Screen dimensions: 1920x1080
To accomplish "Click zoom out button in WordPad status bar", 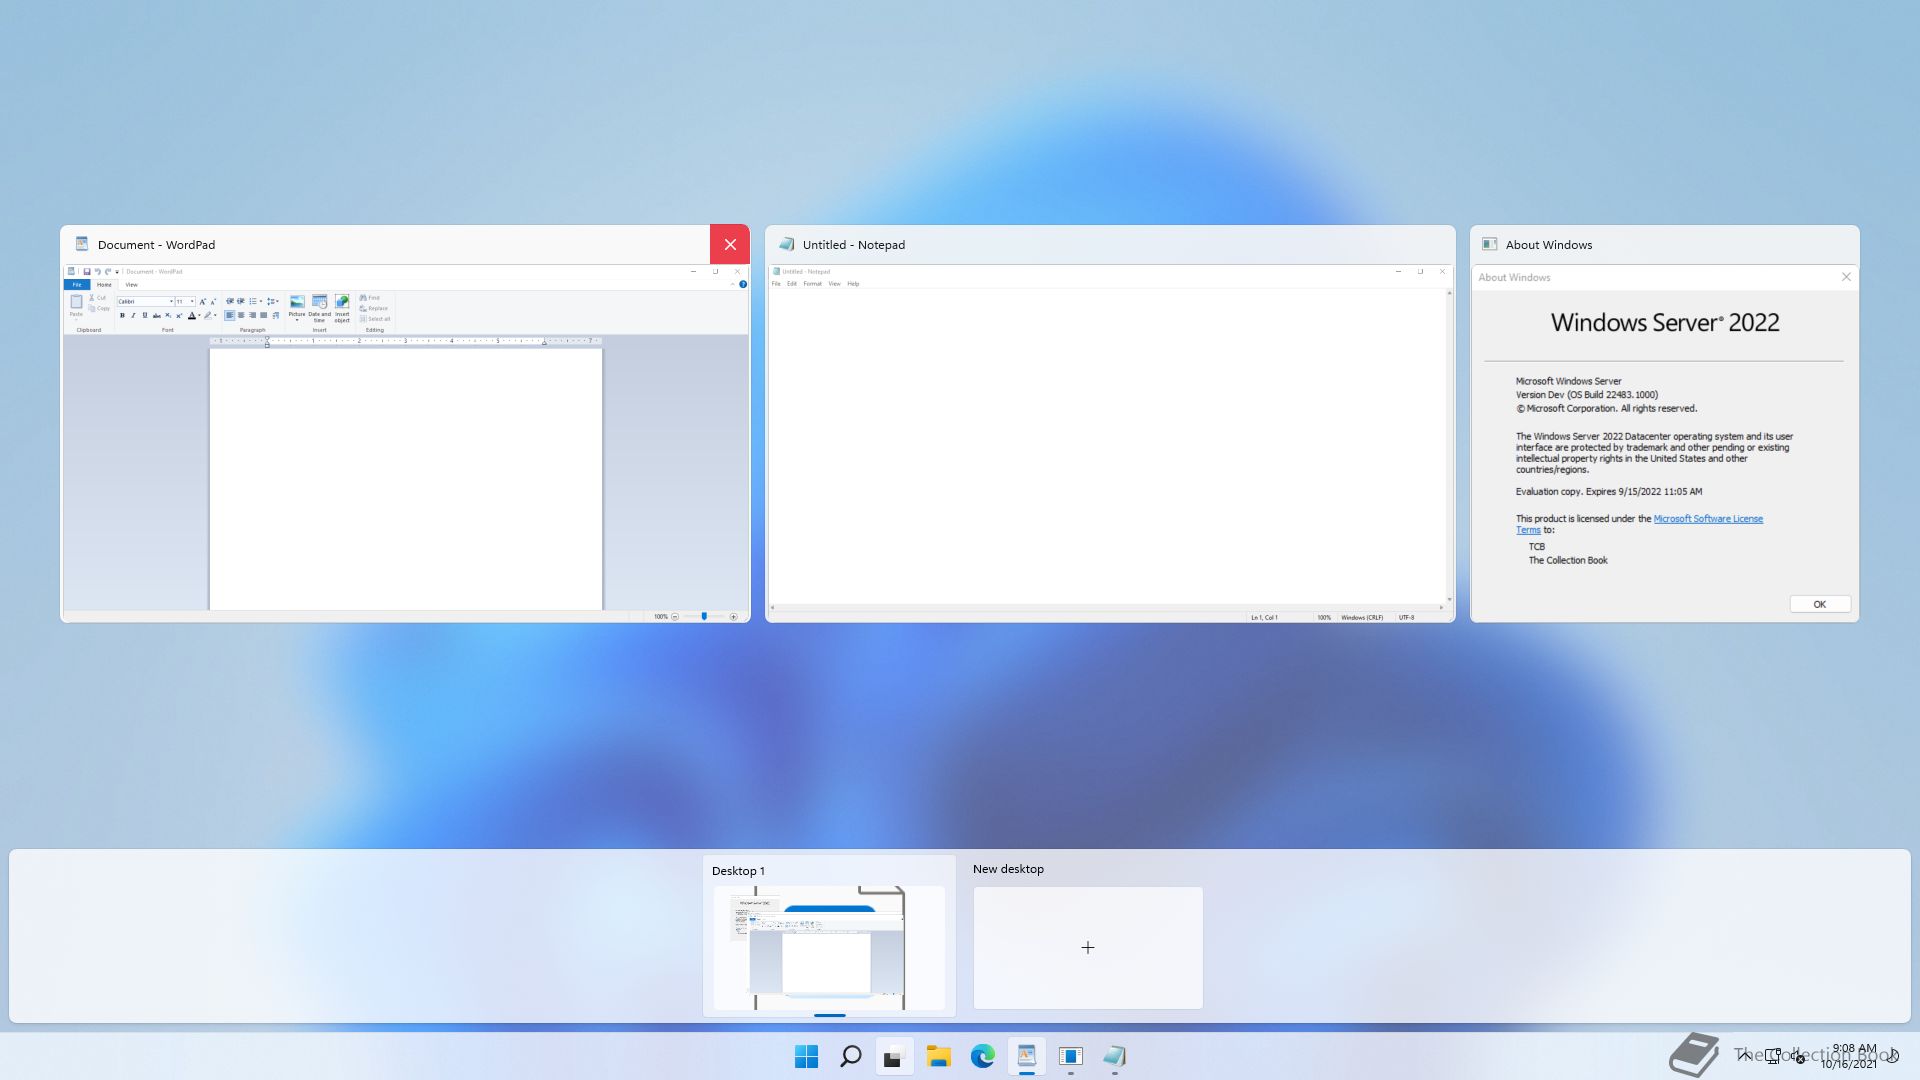I will point(675,617).
